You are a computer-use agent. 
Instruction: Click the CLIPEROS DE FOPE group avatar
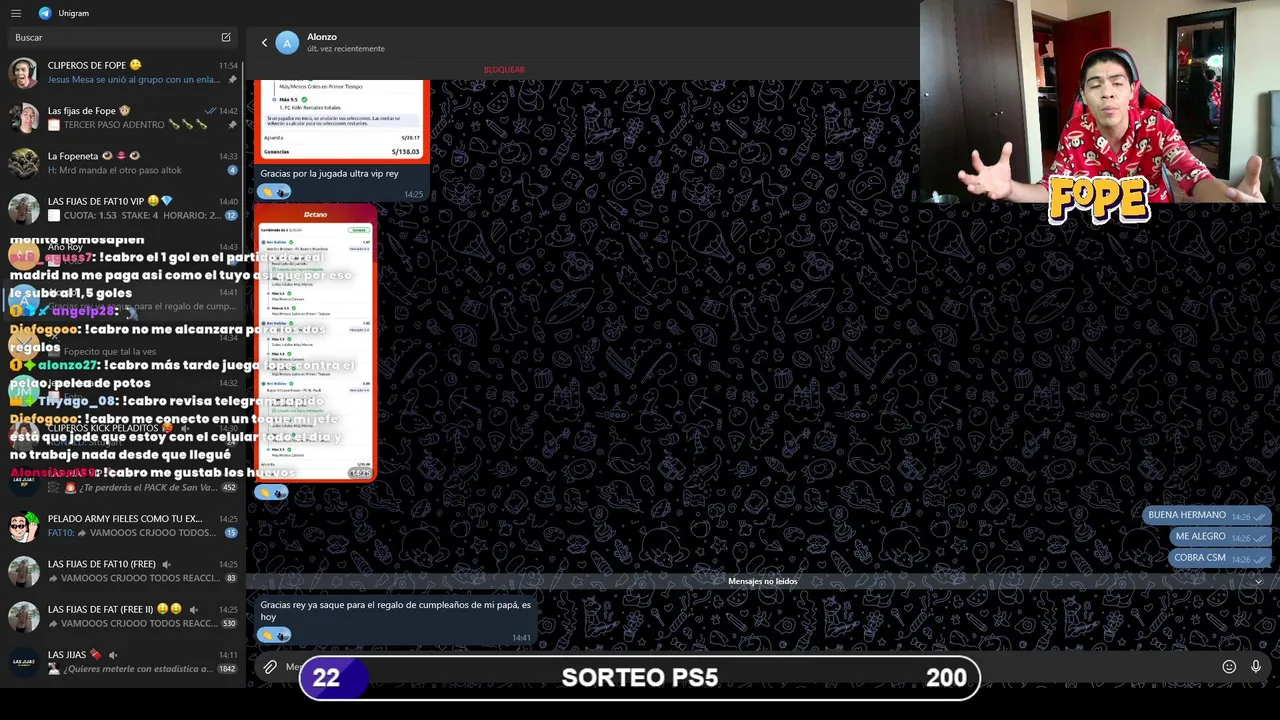24,72
